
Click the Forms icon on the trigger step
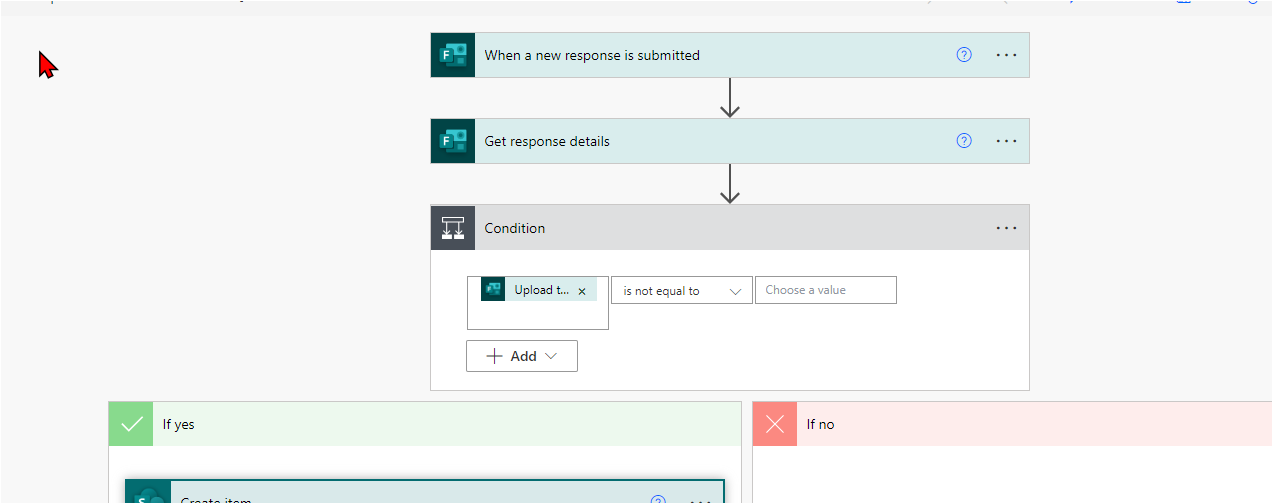click(x=453, y=55)
